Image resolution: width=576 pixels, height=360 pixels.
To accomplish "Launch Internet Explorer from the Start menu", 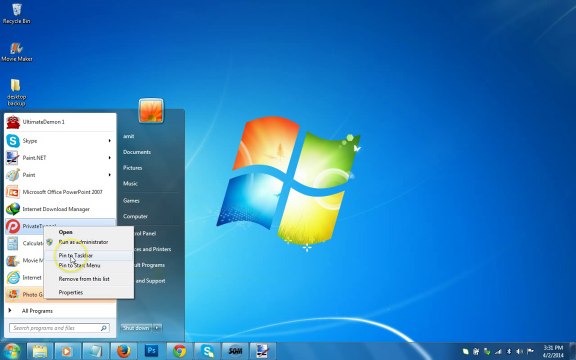I will (24, 277).
